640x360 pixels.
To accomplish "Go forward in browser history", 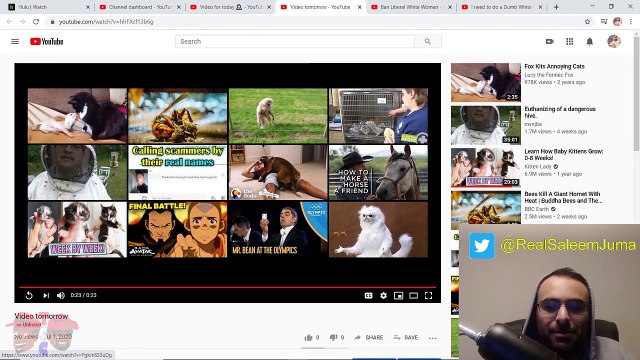I will coord(22,22).
